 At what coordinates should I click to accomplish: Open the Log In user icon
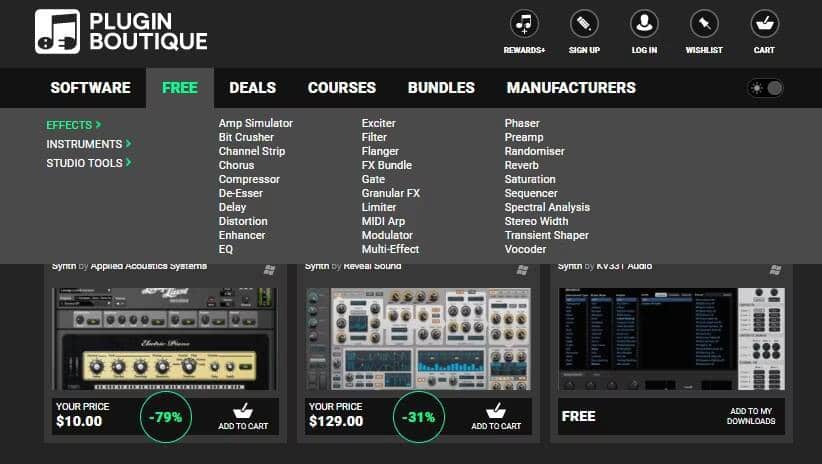(x=644, y=24)
